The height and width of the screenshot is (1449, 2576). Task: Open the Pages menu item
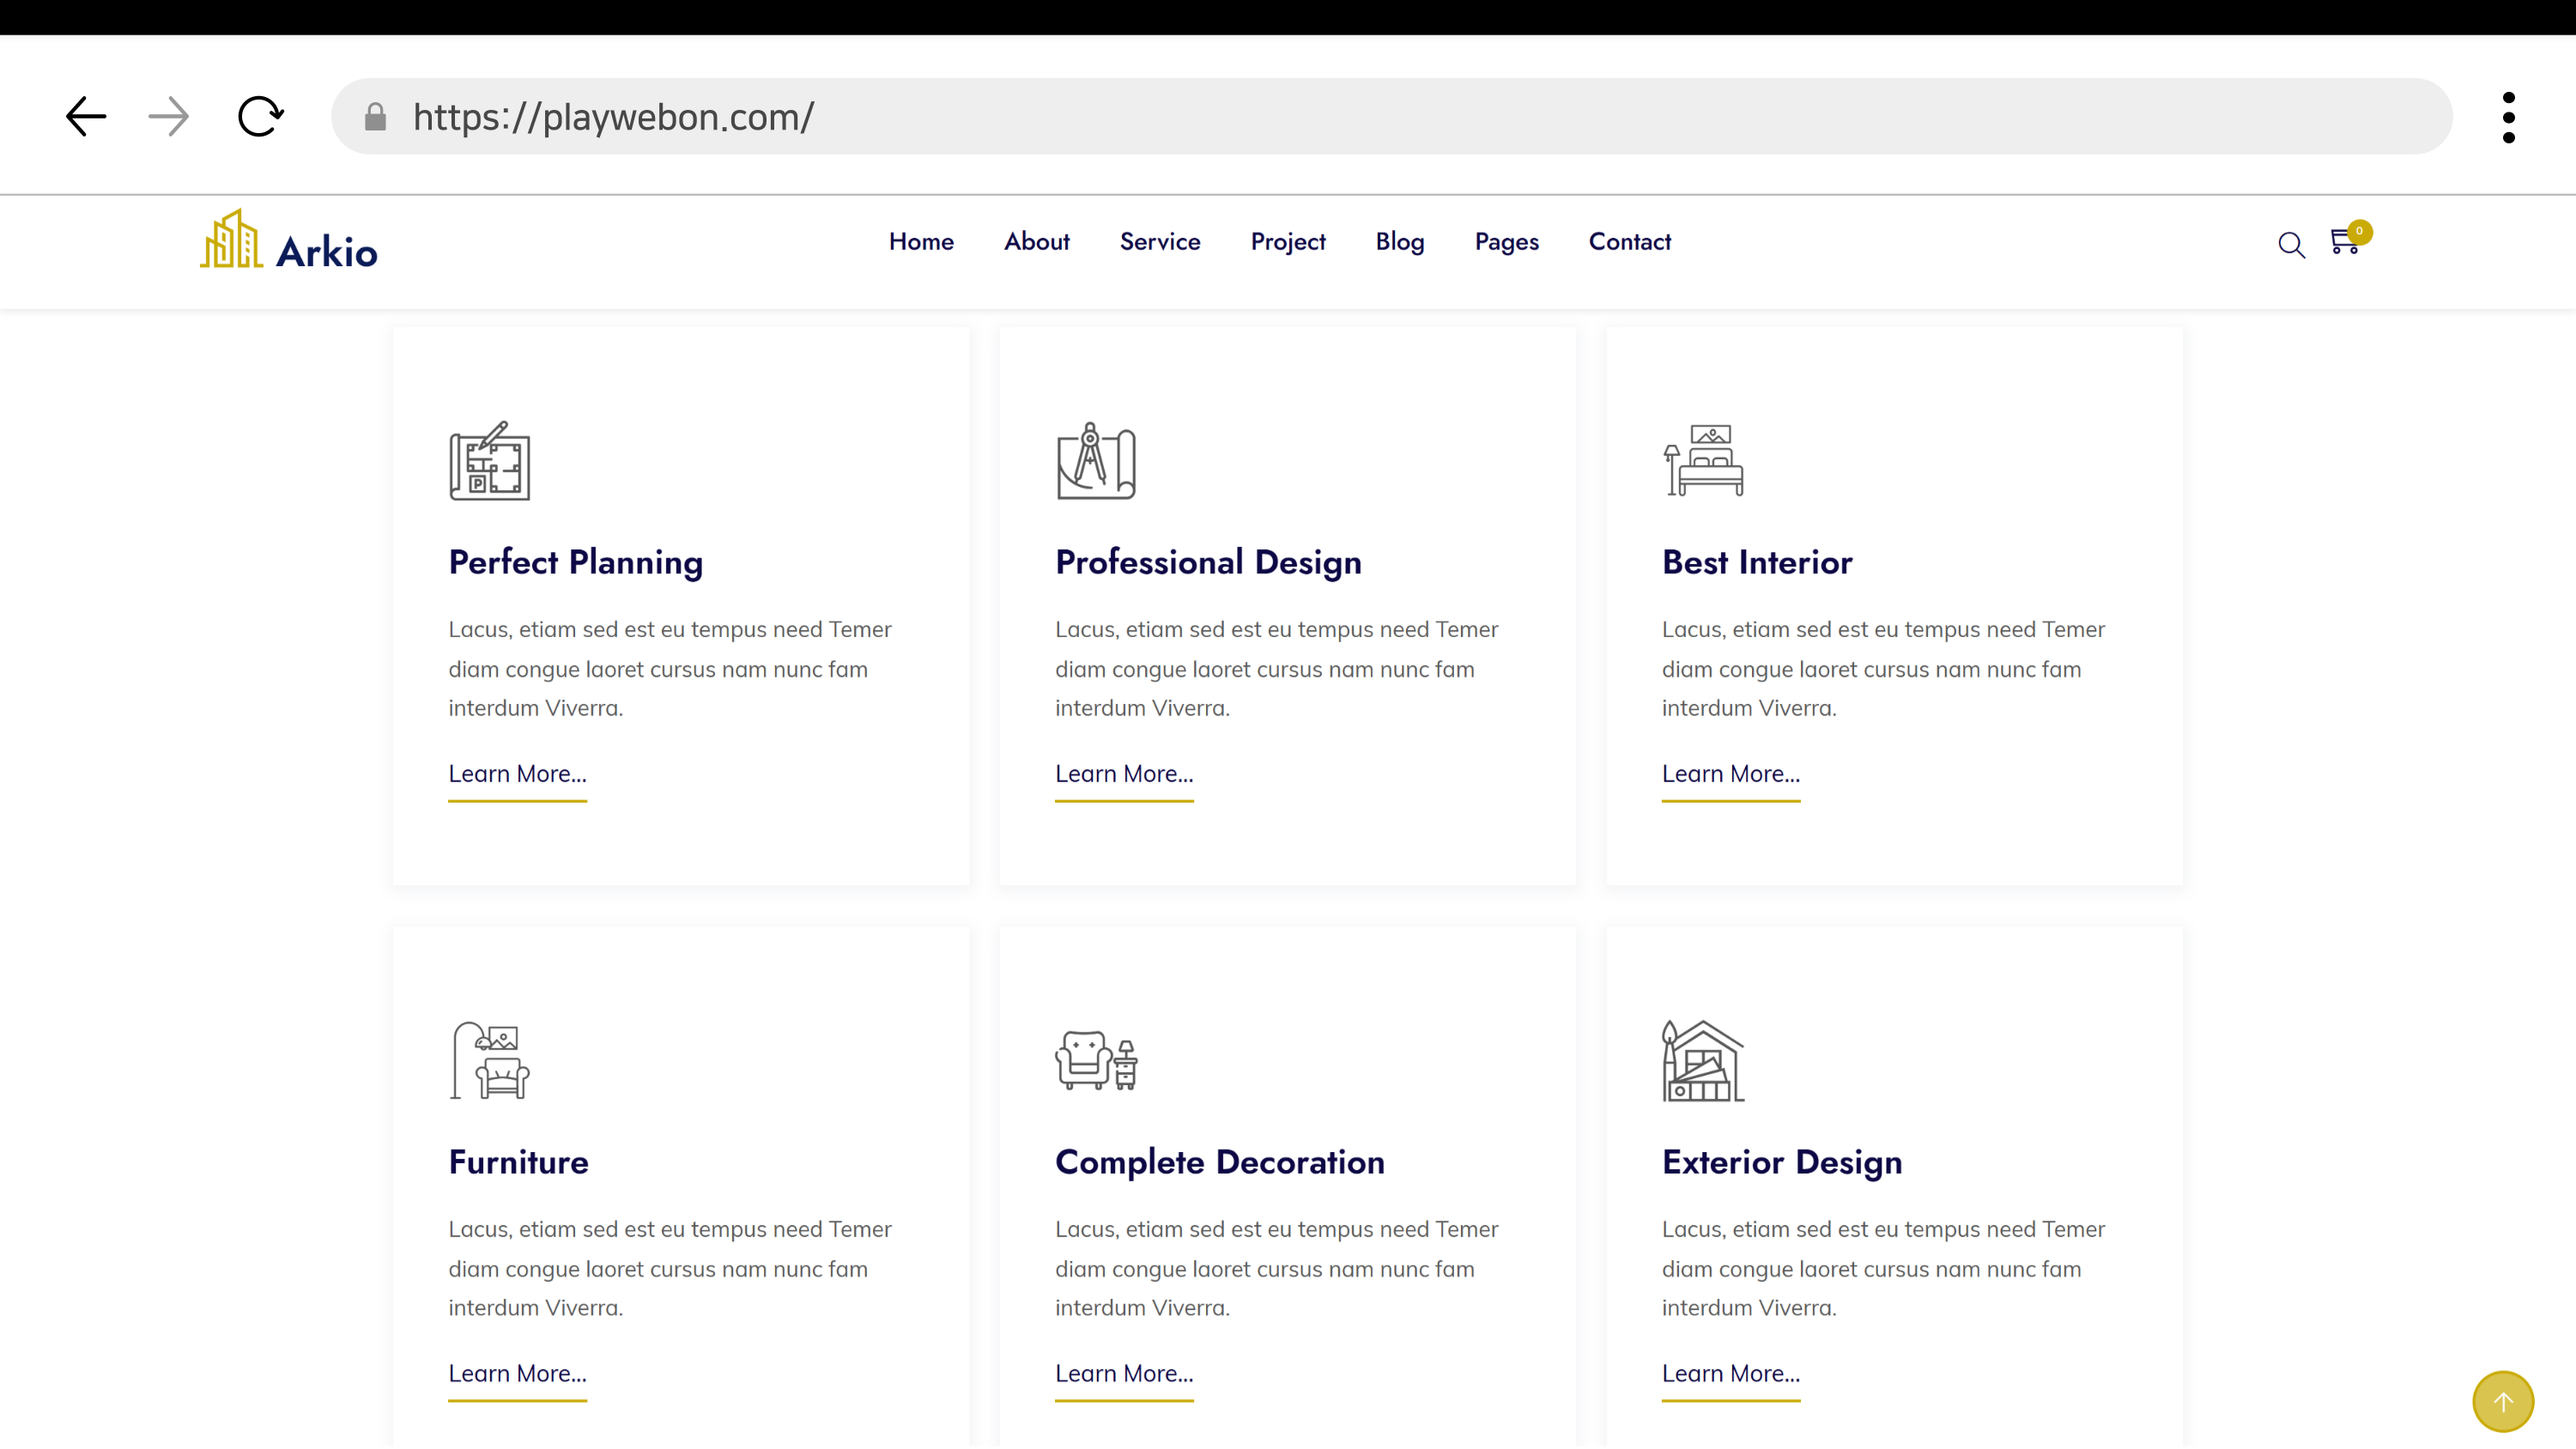pyautogui.click(x=1506, y=242)
